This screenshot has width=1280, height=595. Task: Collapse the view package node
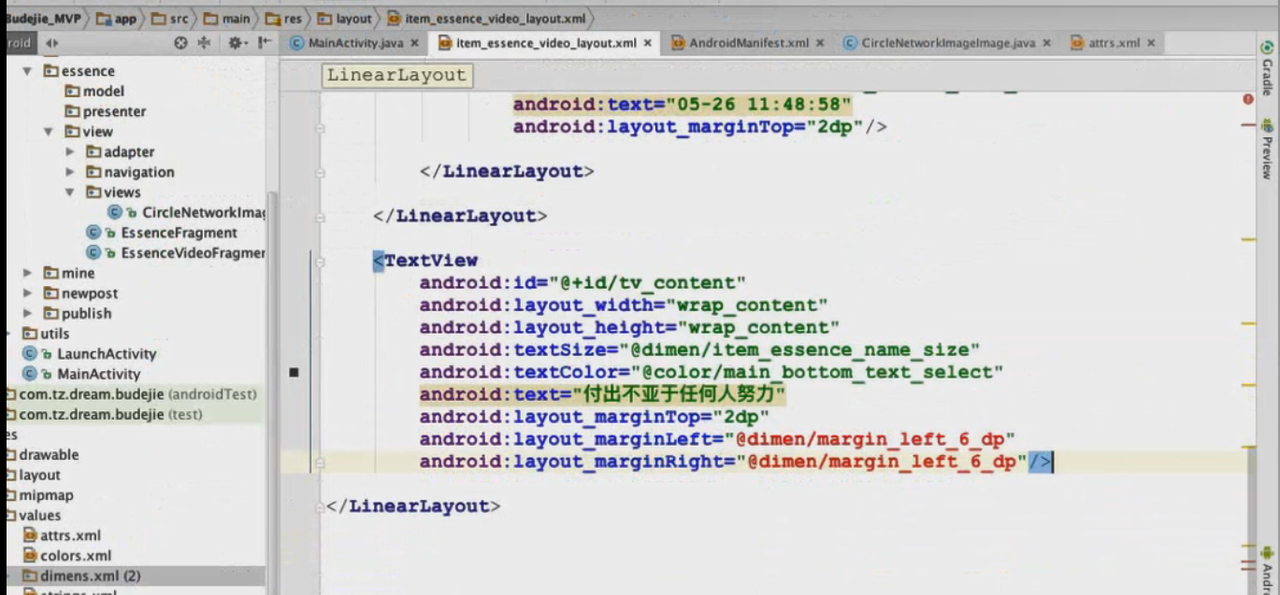point(49,131)
